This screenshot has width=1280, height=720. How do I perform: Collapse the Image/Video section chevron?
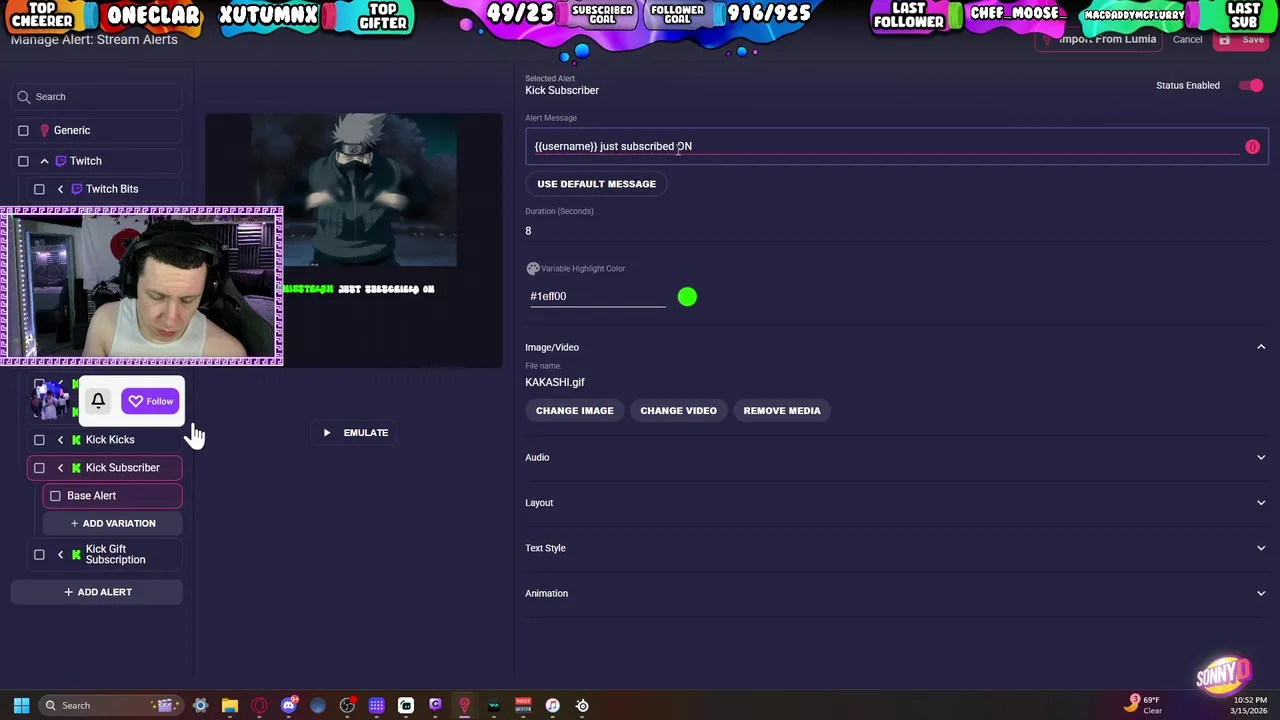tap(1260, 347)
